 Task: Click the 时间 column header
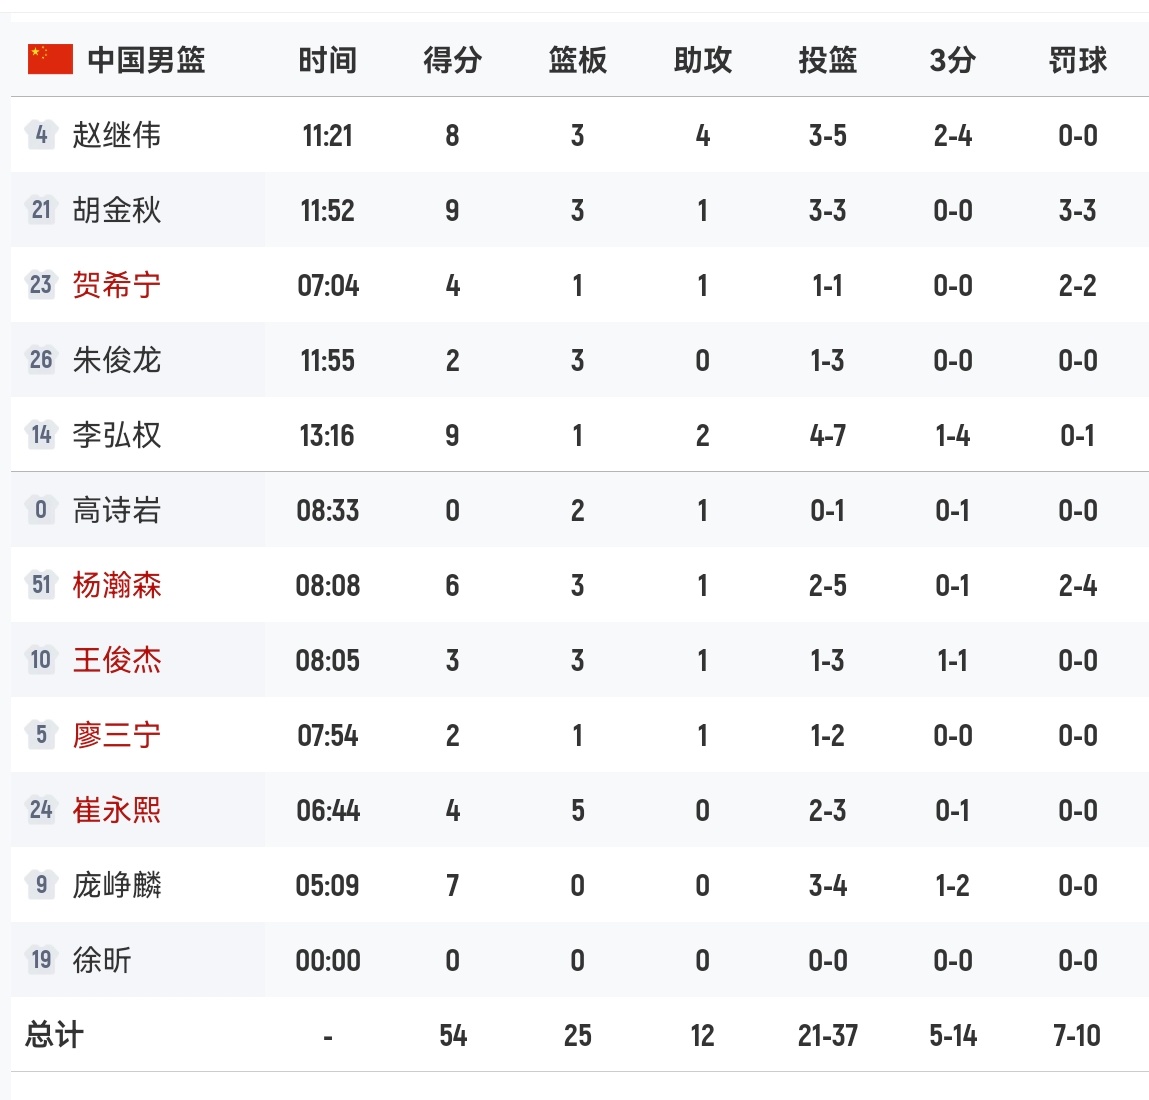(x=328, y=60)
